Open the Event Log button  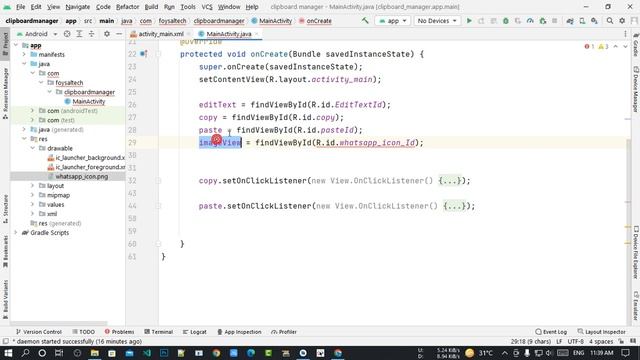pos(551,332)
